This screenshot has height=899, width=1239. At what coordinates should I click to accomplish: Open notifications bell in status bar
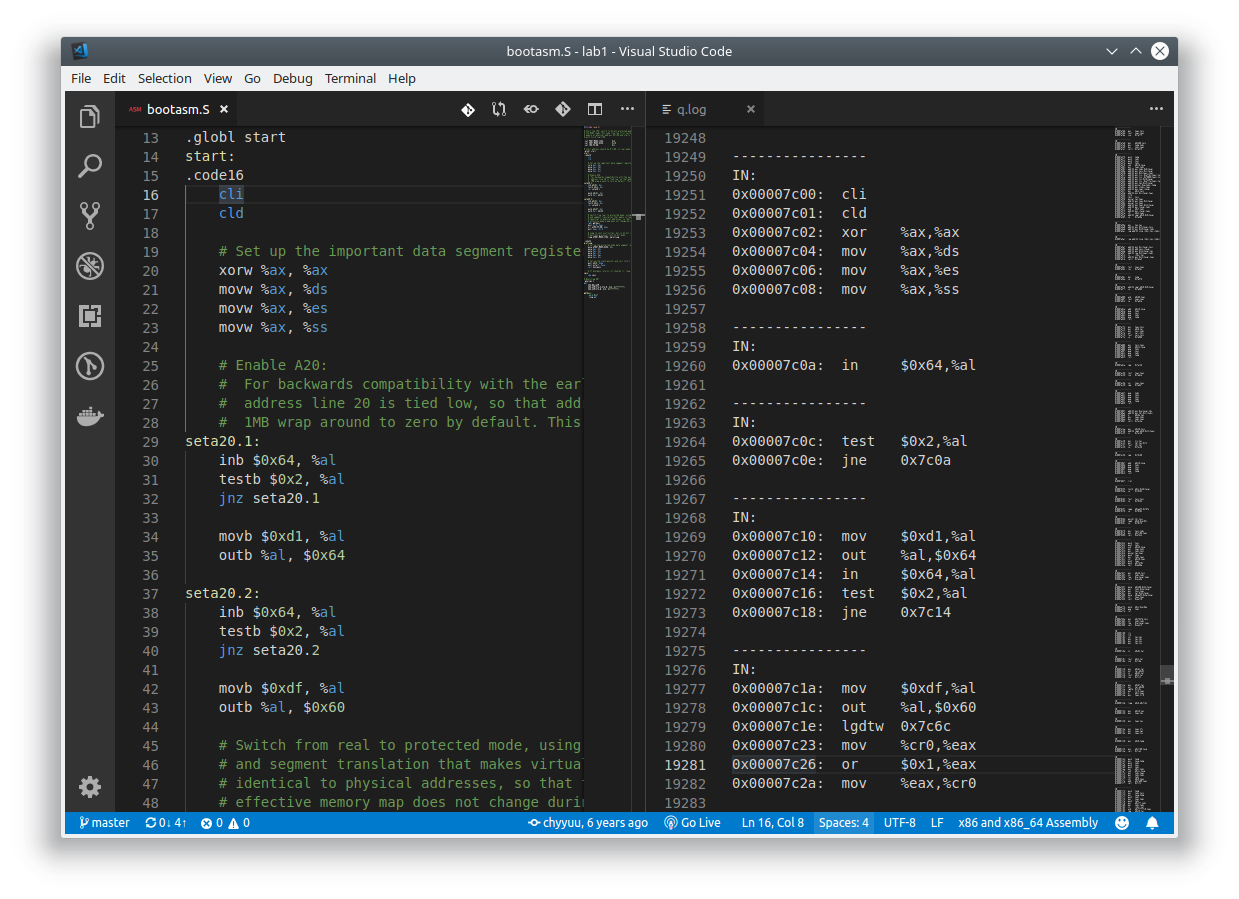1152,823
